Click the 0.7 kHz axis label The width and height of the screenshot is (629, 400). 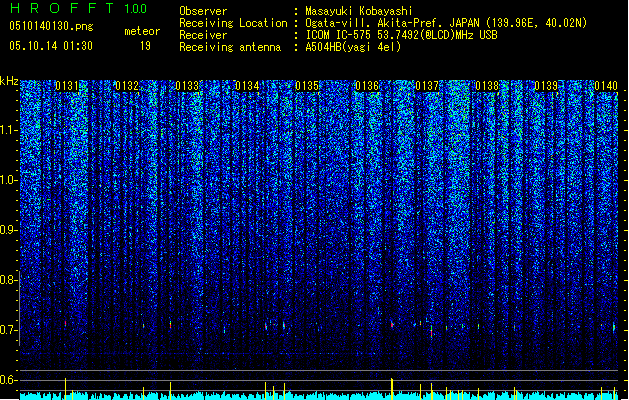point(8,330)
